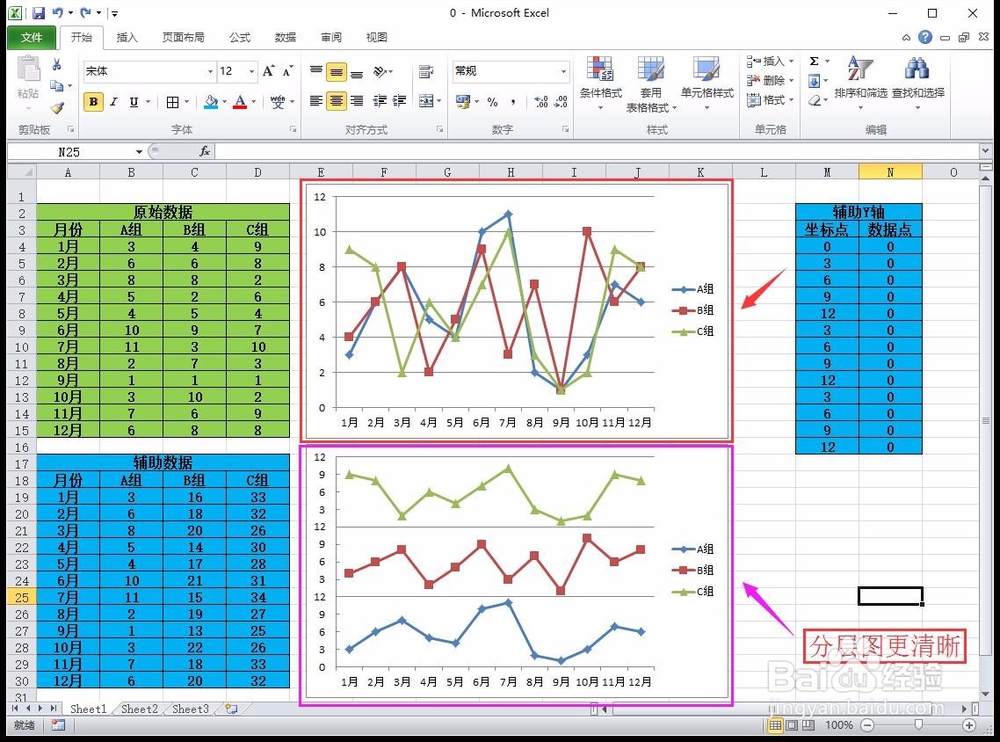
Task: Click in the formula bar input
Action: click(598, 151)
